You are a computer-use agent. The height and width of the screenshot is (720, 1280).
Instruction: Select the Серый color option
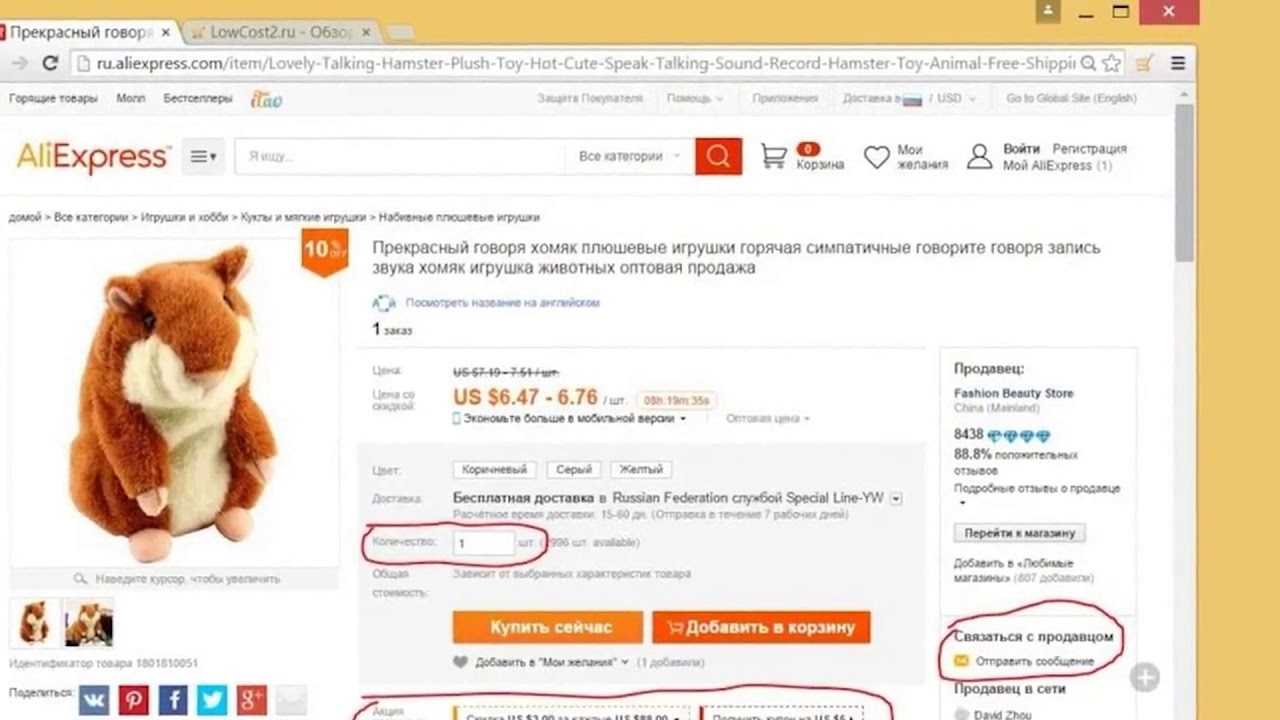tap(574, 469)
